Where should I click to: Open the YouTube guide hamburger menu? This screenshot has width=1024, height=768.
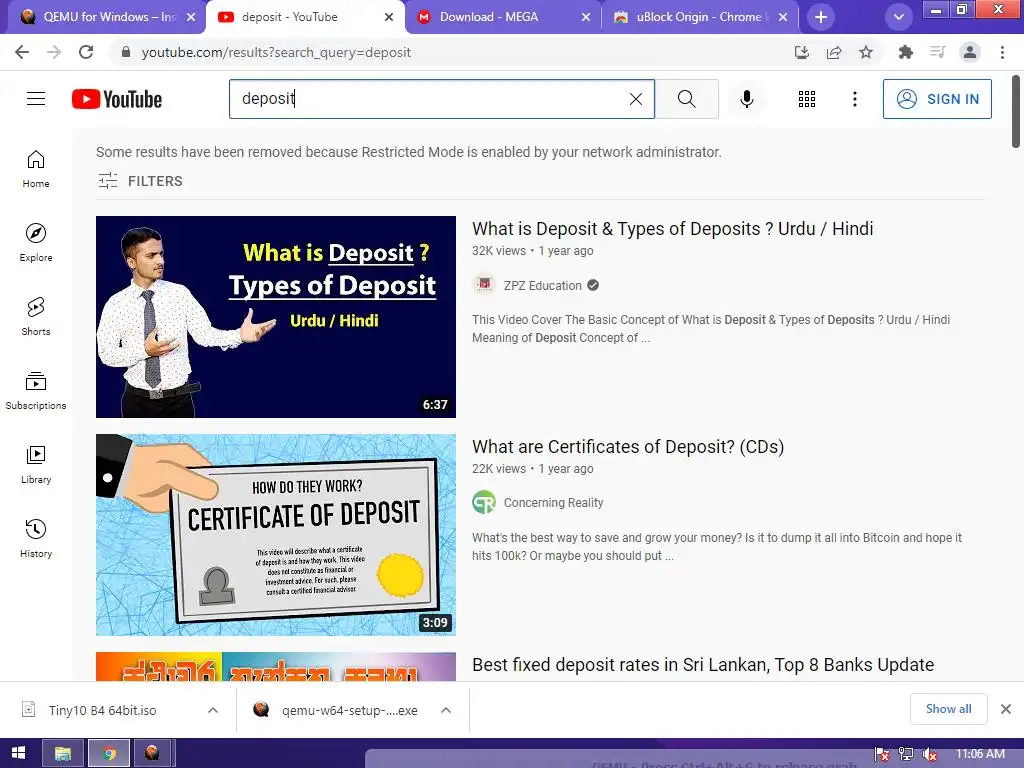36,99
